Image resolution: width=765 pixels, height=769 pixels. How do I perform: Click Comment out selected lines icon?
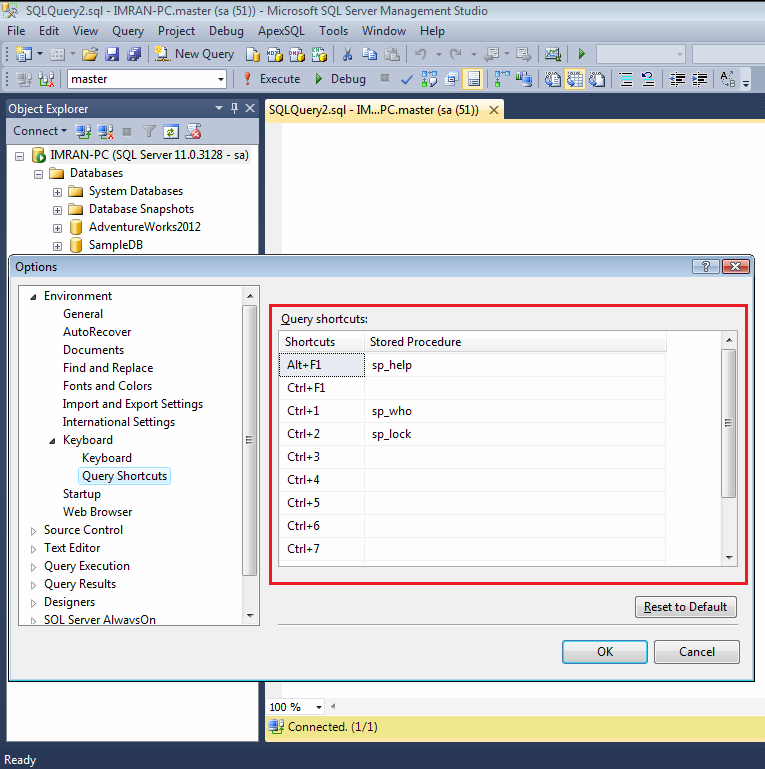(626, 79)
